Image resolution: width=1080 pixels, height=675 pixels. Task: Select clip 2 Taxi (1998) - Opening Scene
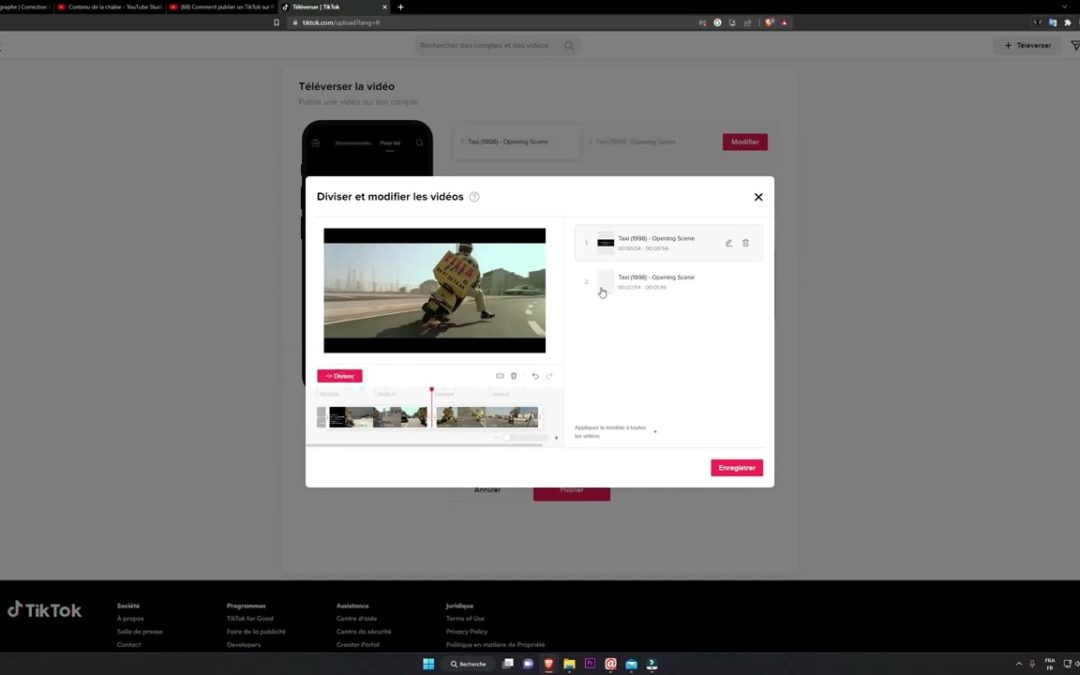pos(669,282)
